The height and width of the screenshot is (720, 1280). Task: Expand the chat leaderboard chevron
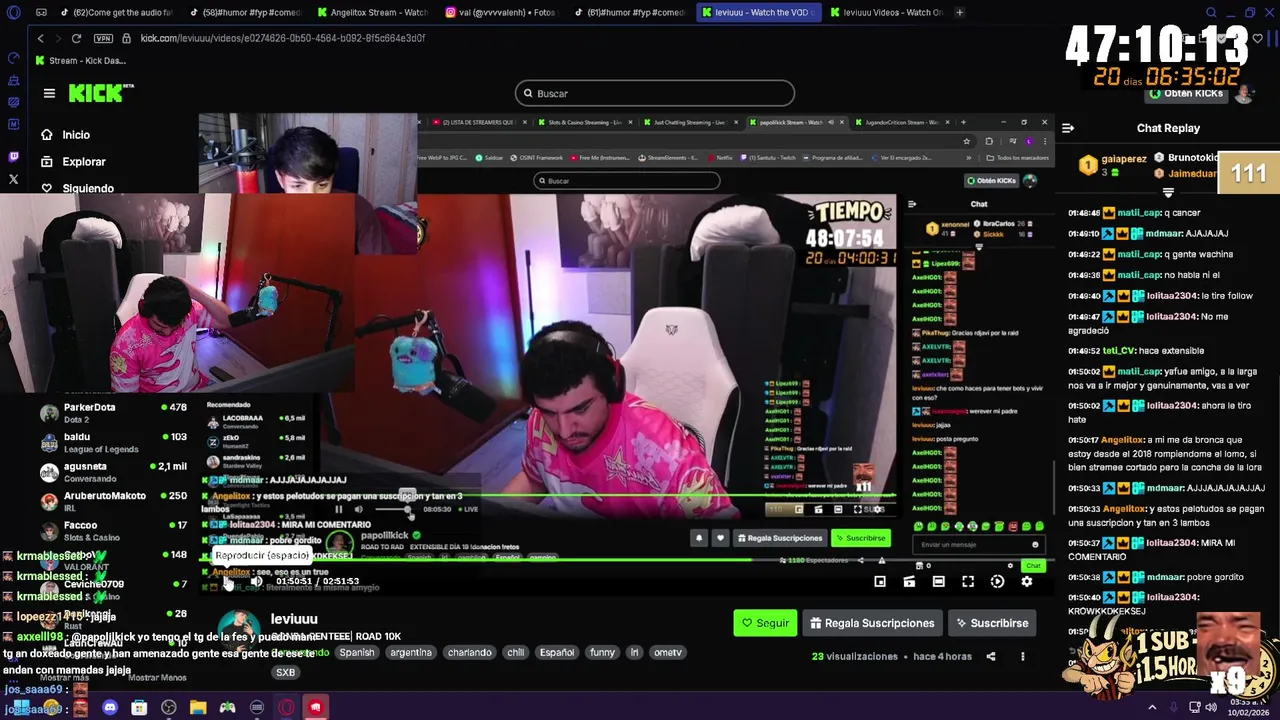point(1168,192)
